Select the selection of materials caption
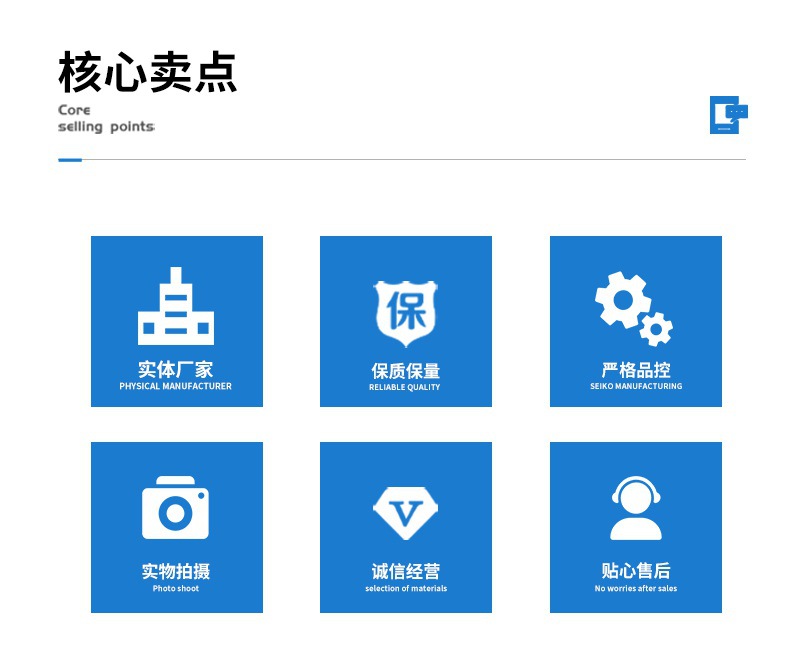 coord(406,588)
